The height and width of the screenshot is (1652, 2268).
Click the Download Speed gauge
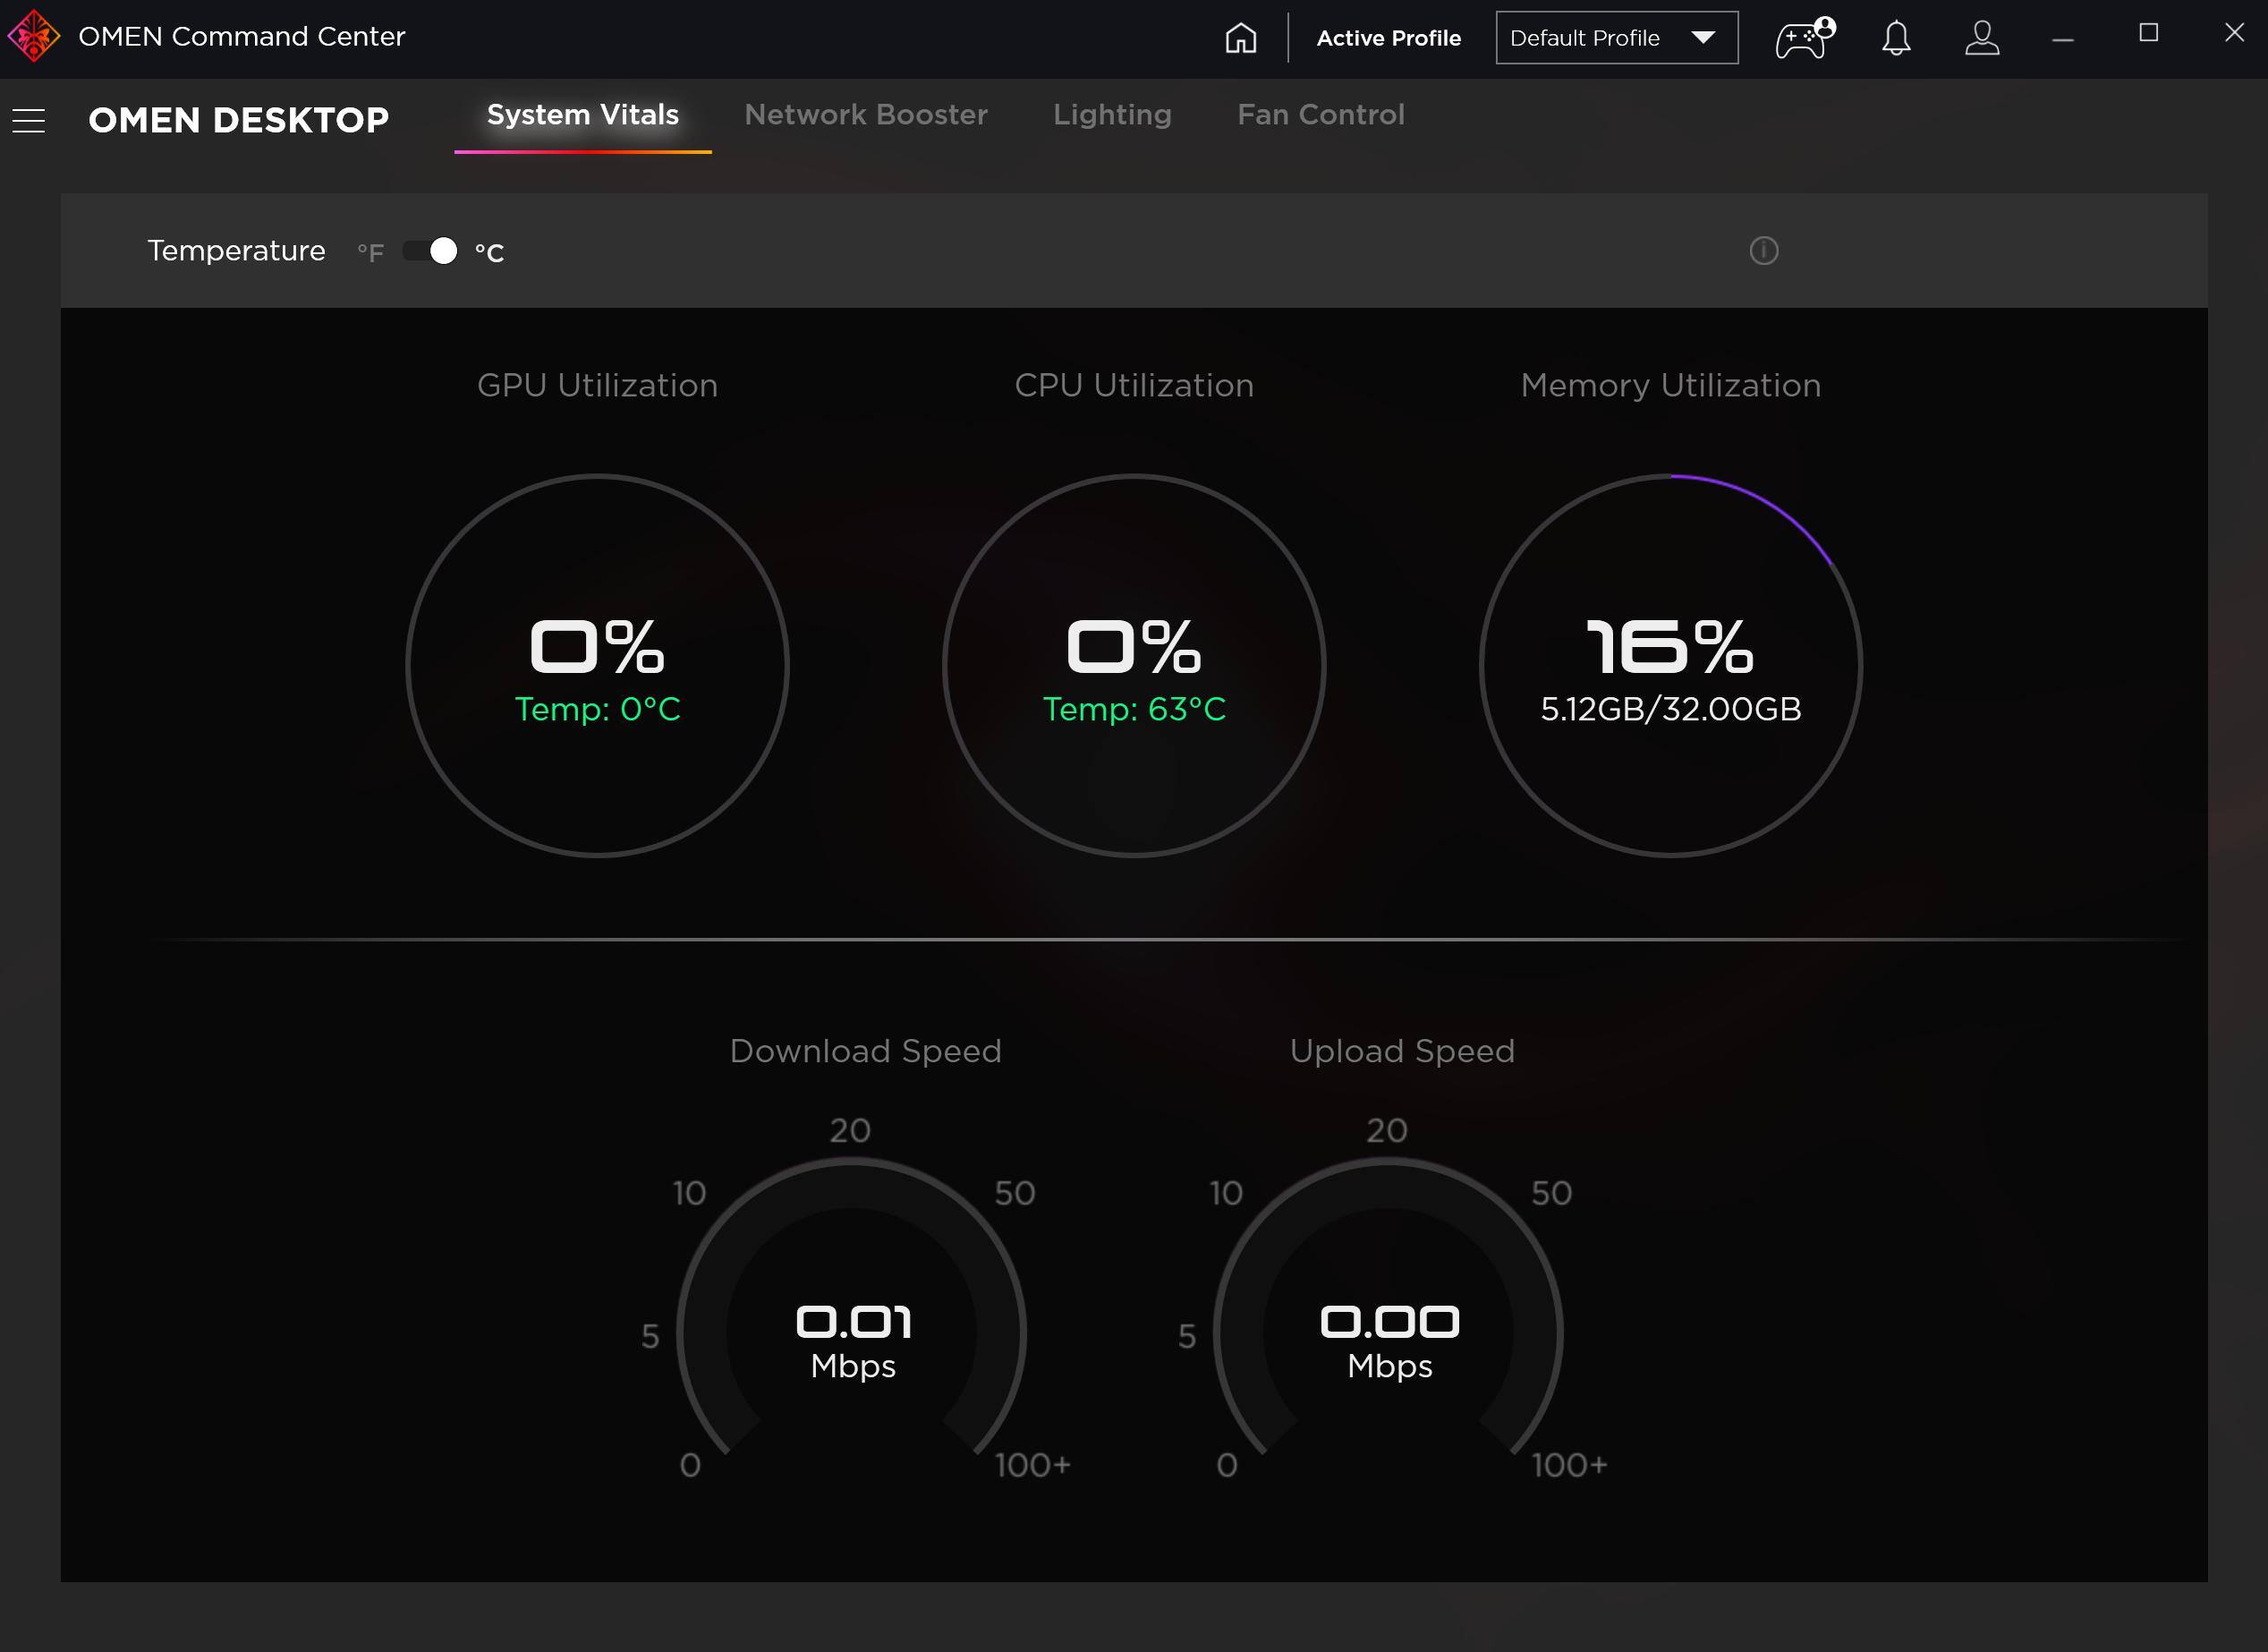(851, 1330)
